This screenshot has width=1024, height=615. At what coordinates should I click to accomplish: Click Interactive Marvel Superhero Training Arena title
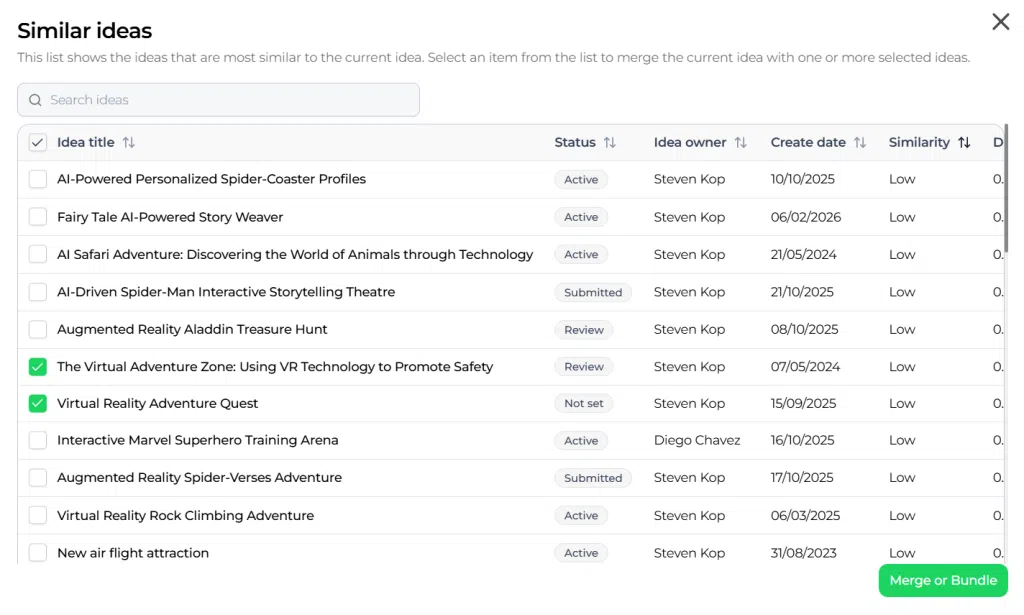point(198,440)
